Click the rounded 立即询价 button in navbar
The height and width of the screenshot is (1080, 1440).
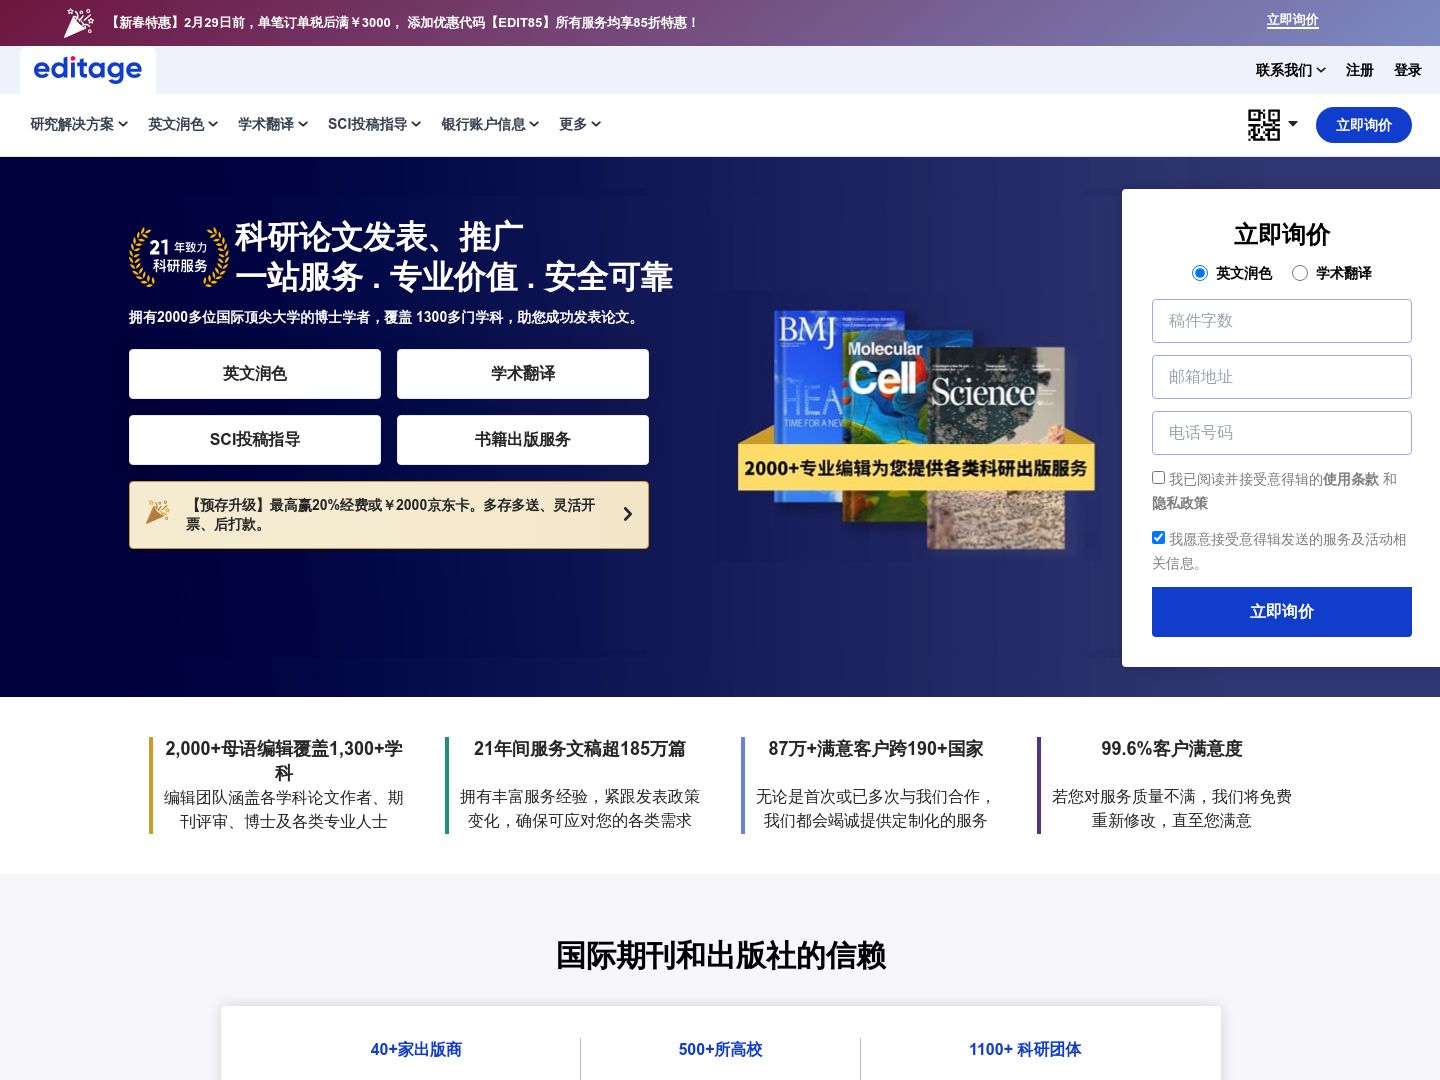[1364, 125]
